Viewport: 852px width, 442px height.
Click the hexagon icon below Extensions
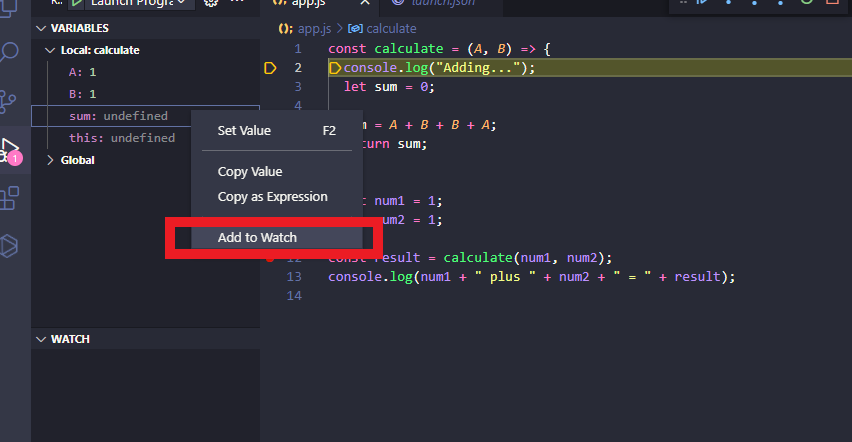click(x=11, y=246)
